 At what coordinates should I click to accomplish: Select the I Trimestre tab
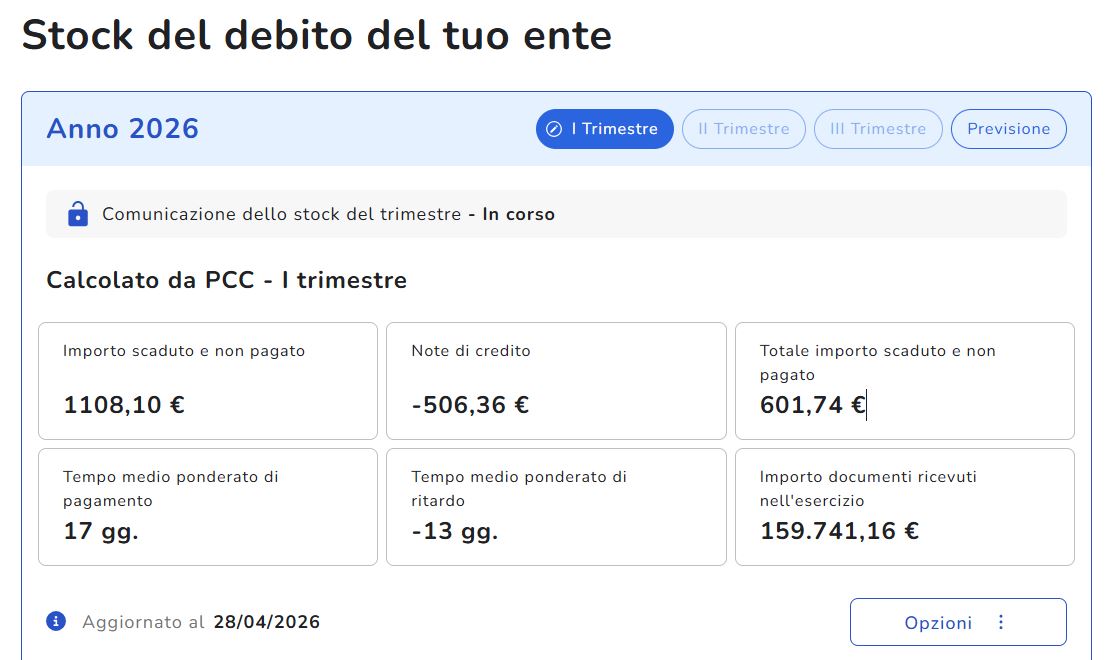[605, 129]
